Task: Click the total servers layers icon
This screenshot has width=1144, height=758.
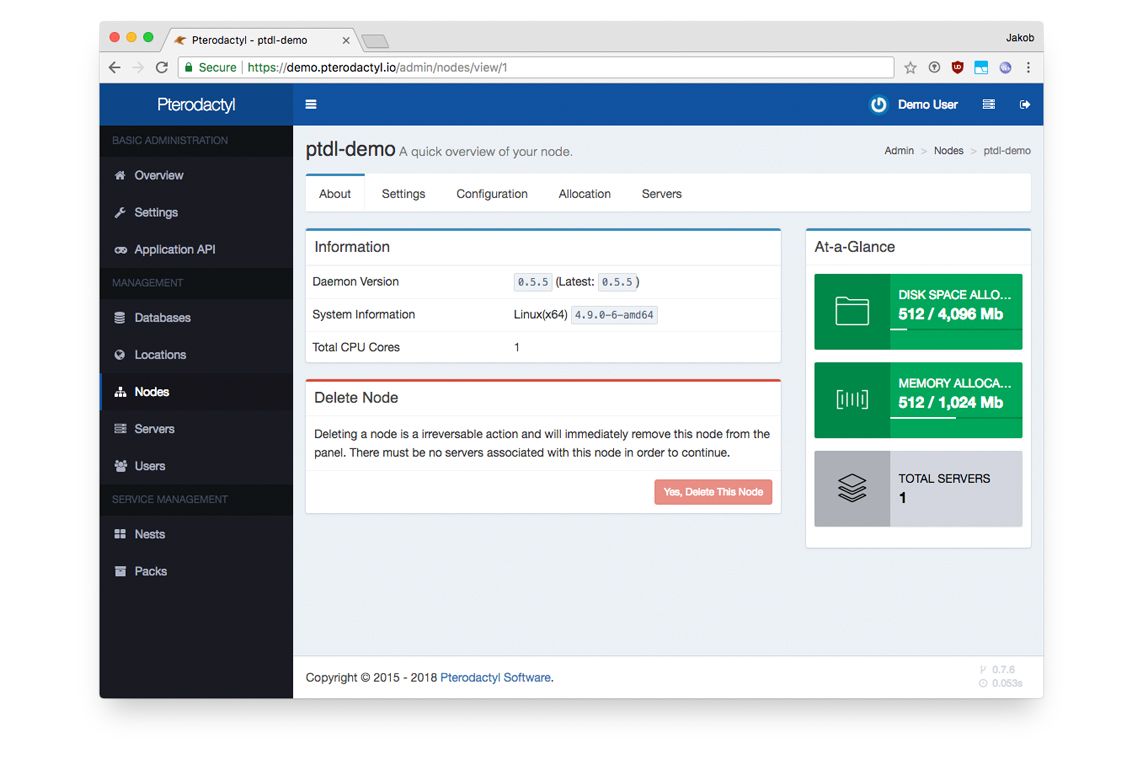Action: click(x=851, y=488)
